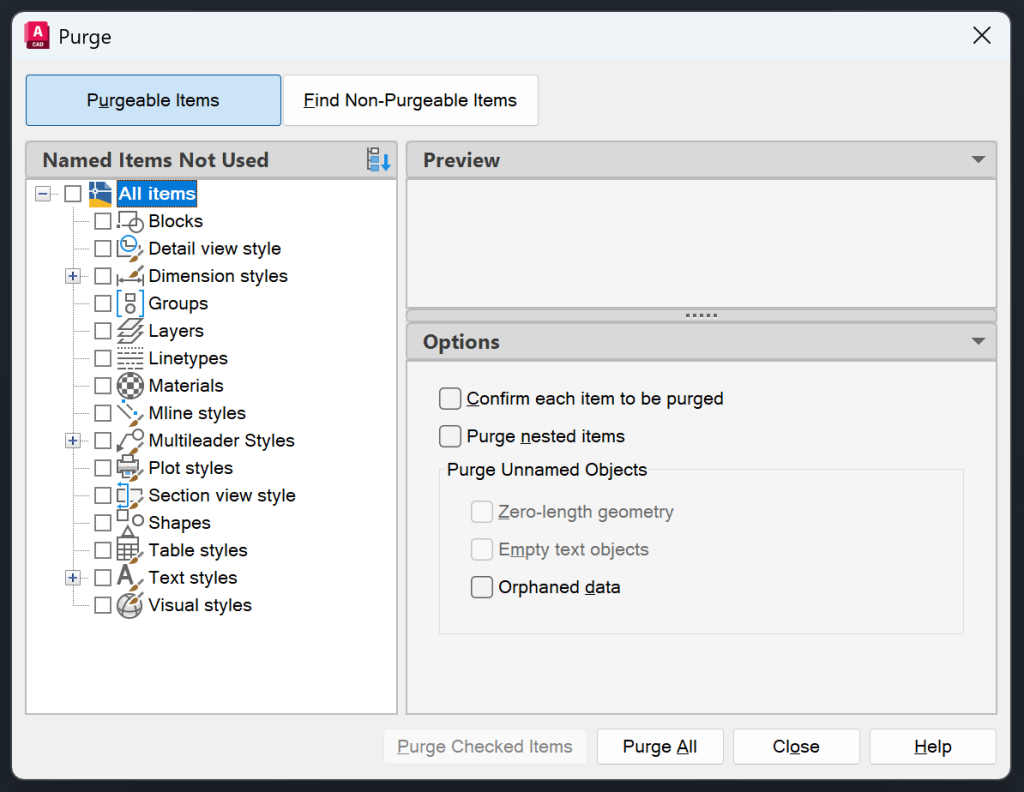
Task: Open the Help page
Action: (x=932, y=746)
